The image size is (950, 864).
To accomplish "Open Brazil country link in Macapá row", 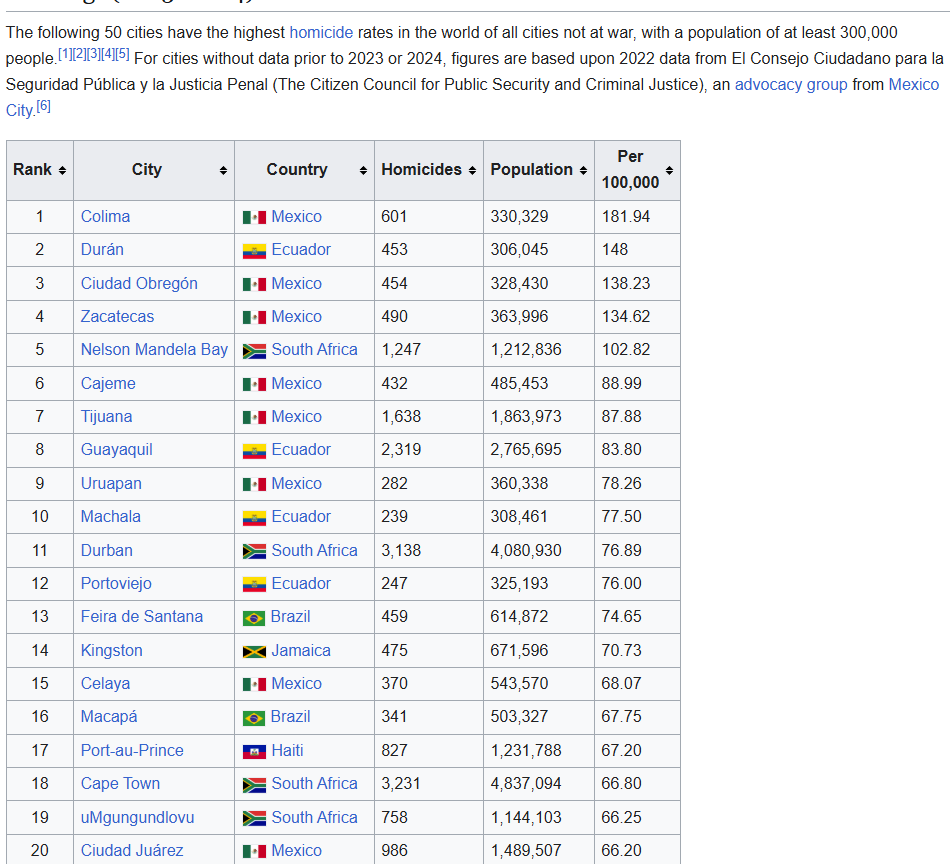I will click(x=291, y=717).
